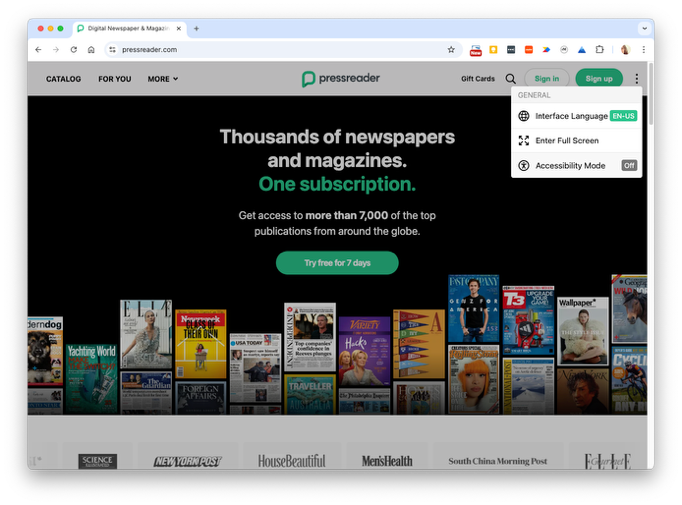The width and height of the screenshot is (682, 505).
Task: Open the Modern Dog magazine cover
Action: point(45,351)
